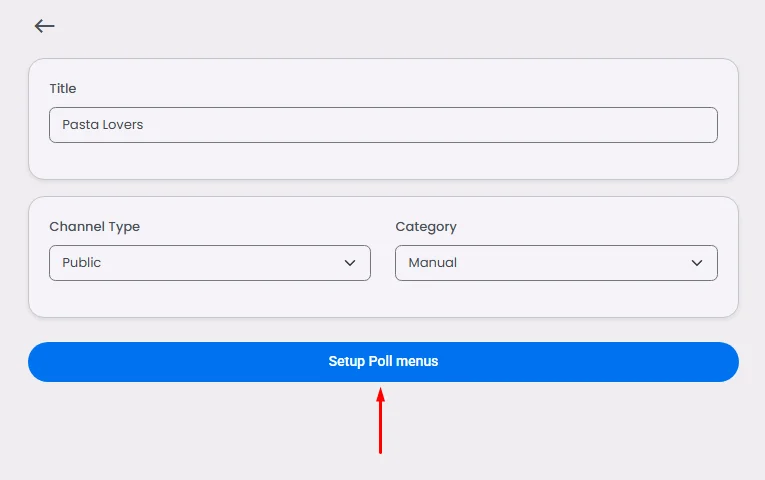Open the Channel Type dropdown
The width and height of the screenshot is (765, 480).
click(209, 263)
